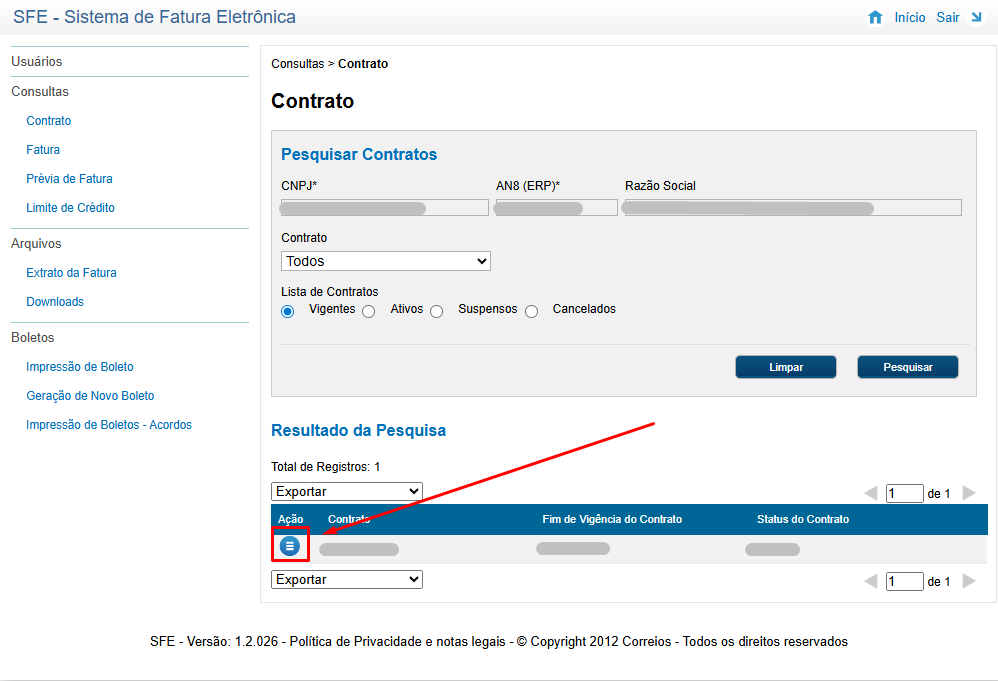
Task: Open the contract action icon in results row
Action: (289, 546)
